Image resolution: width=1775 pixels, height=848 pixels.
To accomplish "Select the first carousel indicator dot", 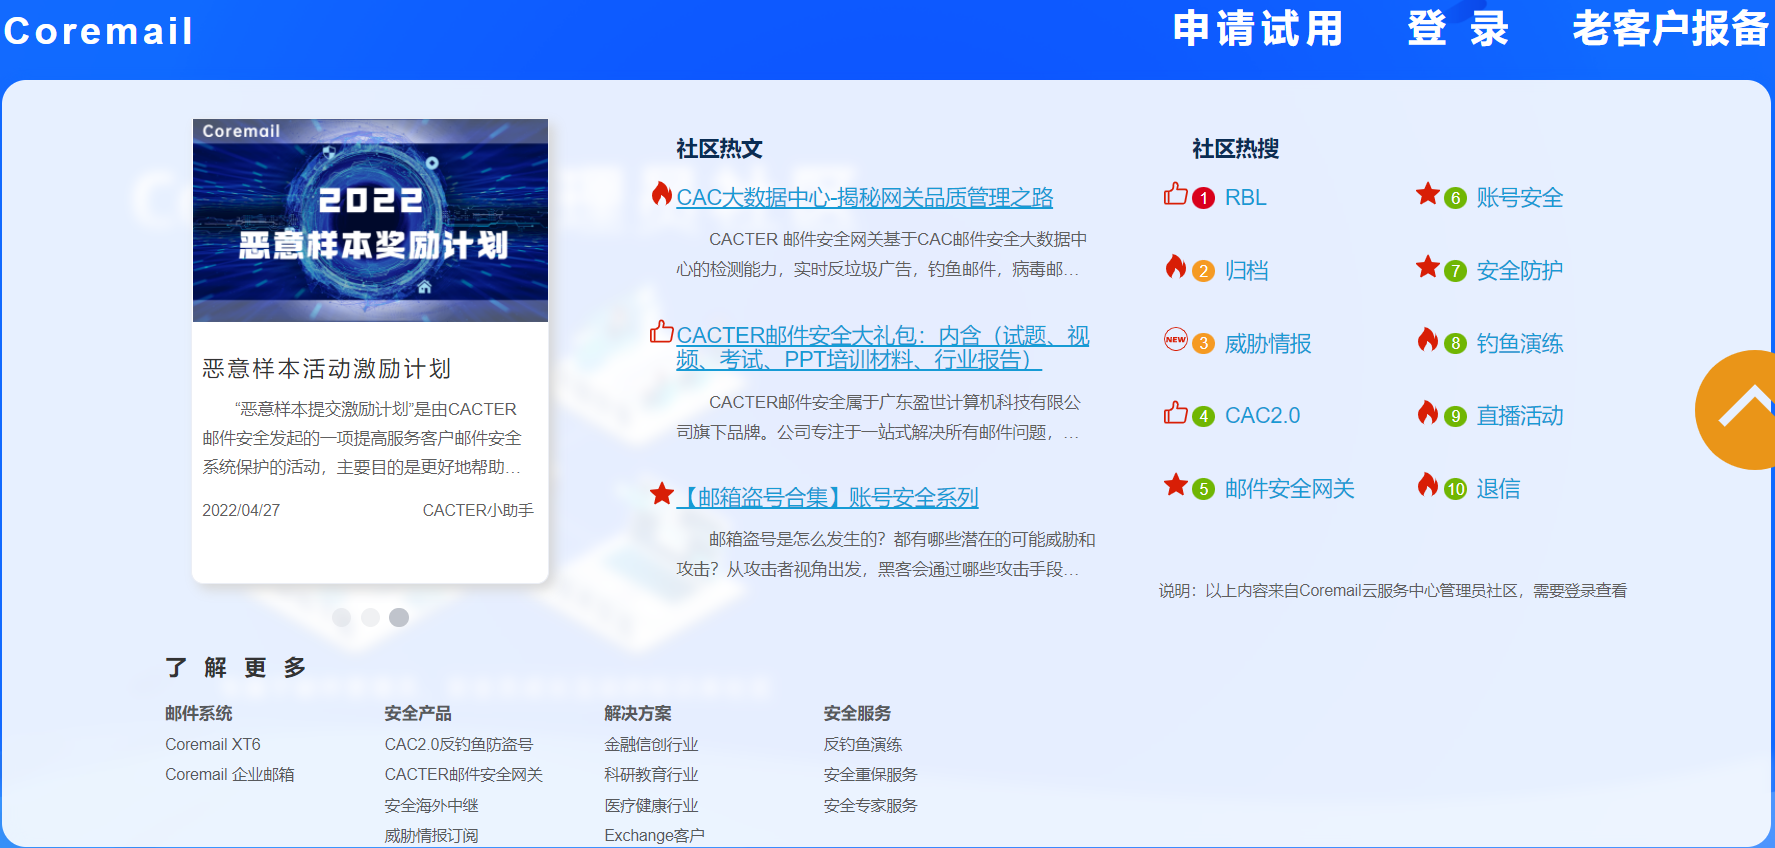I will [341, 618].
